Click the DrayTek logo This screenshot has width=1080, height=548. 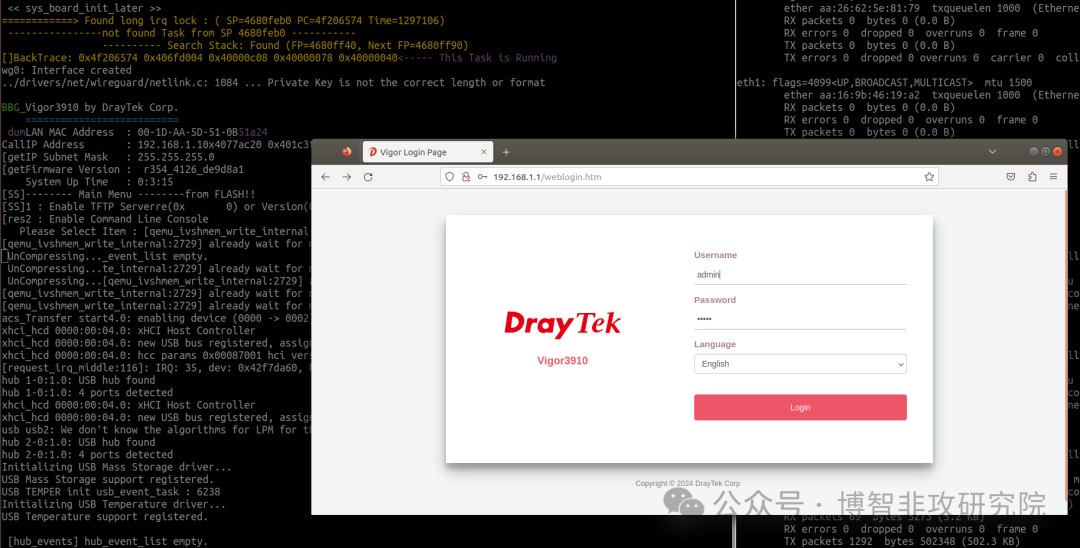[563, 324]
